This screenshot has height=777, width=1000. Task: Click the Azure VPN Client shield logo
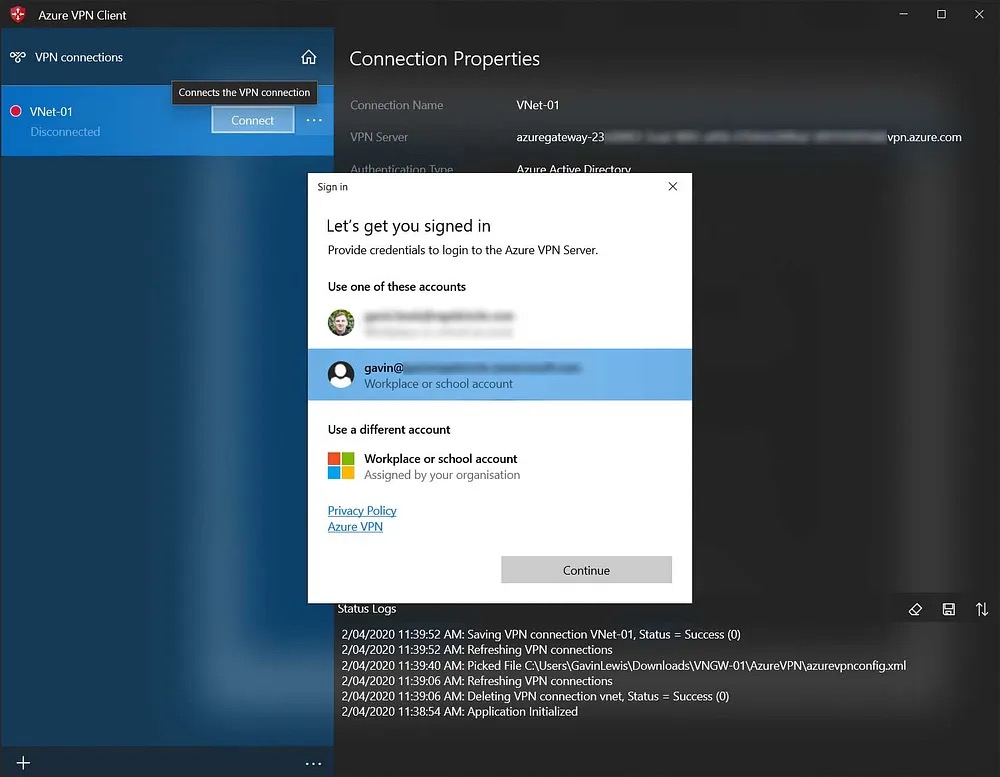[x=18, y=14]
